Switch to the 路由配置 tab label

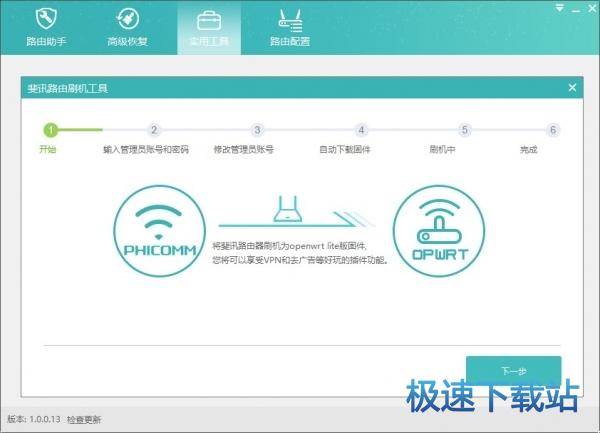pyautogui.click(x=290, y=41)
